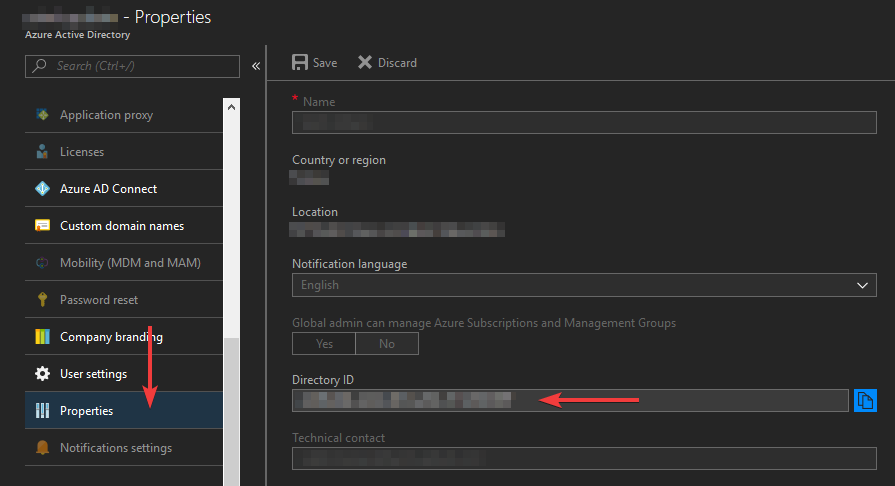Click the Azure AD Connect diamond icon

pos(42,188)
